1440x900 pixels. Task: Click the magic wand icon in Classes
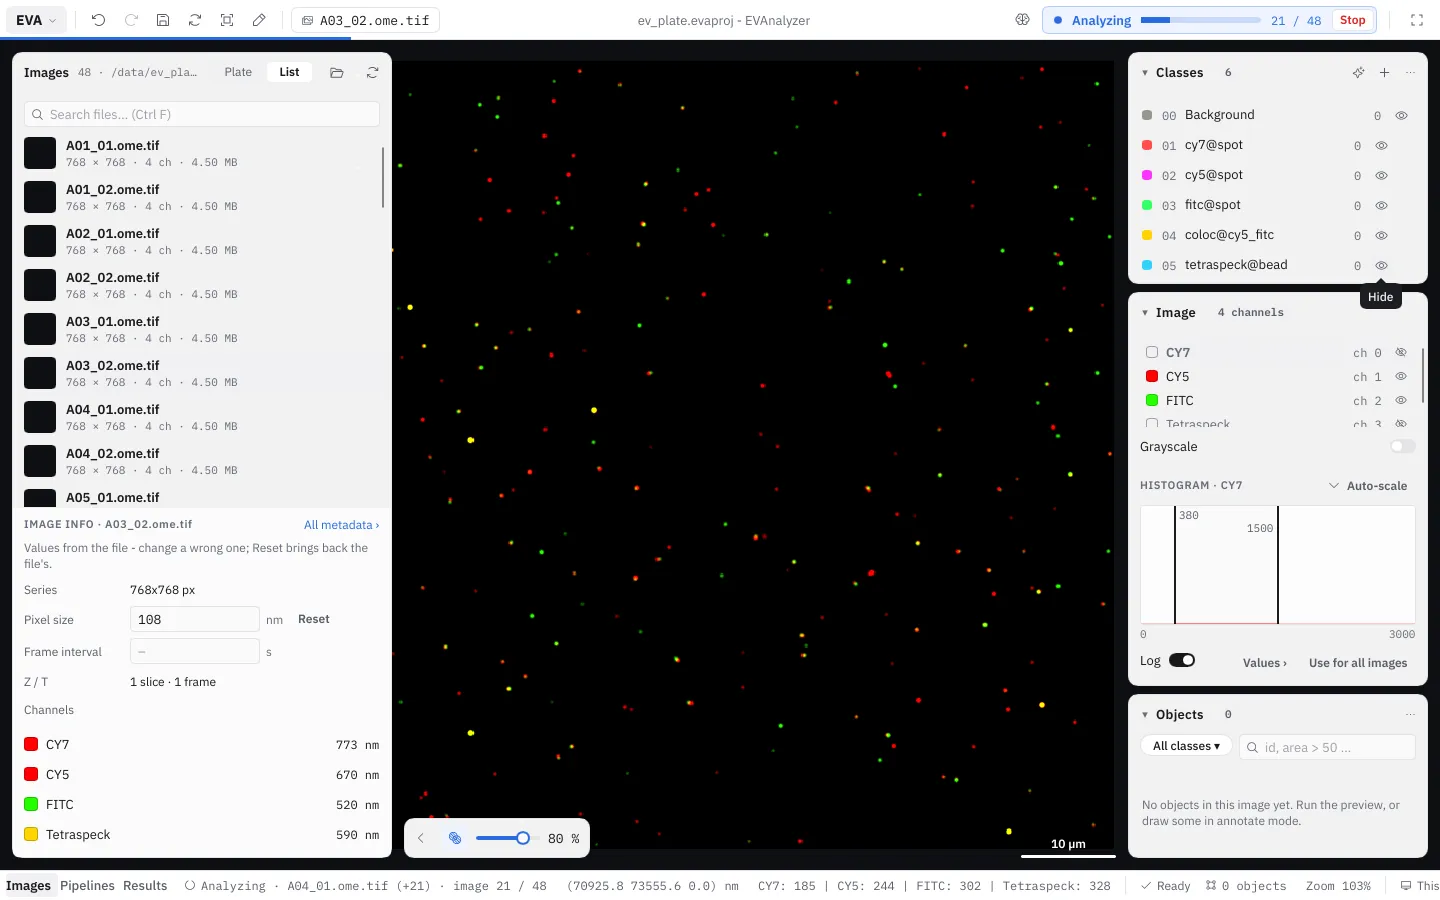(x=1358, y=72)
